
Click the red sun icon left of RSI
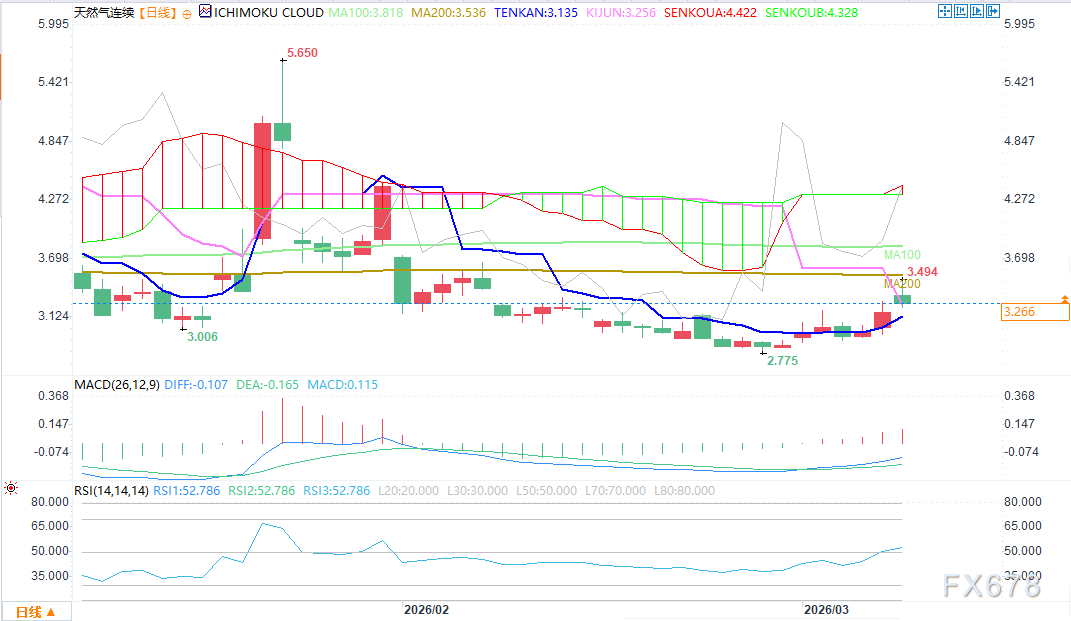pyautogui.click(x=11, y=489)
